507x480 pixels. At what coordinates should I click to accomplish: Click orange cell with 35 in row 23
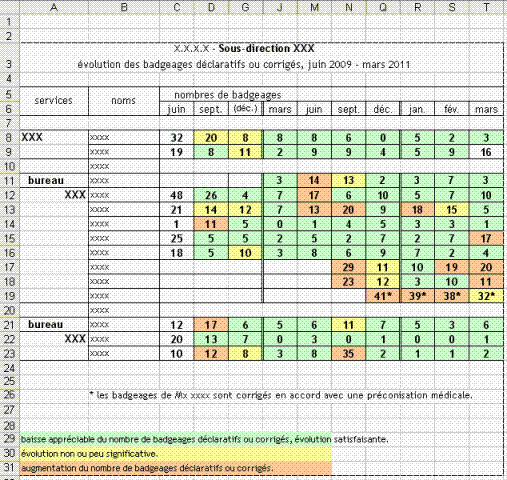coord(349,353)
